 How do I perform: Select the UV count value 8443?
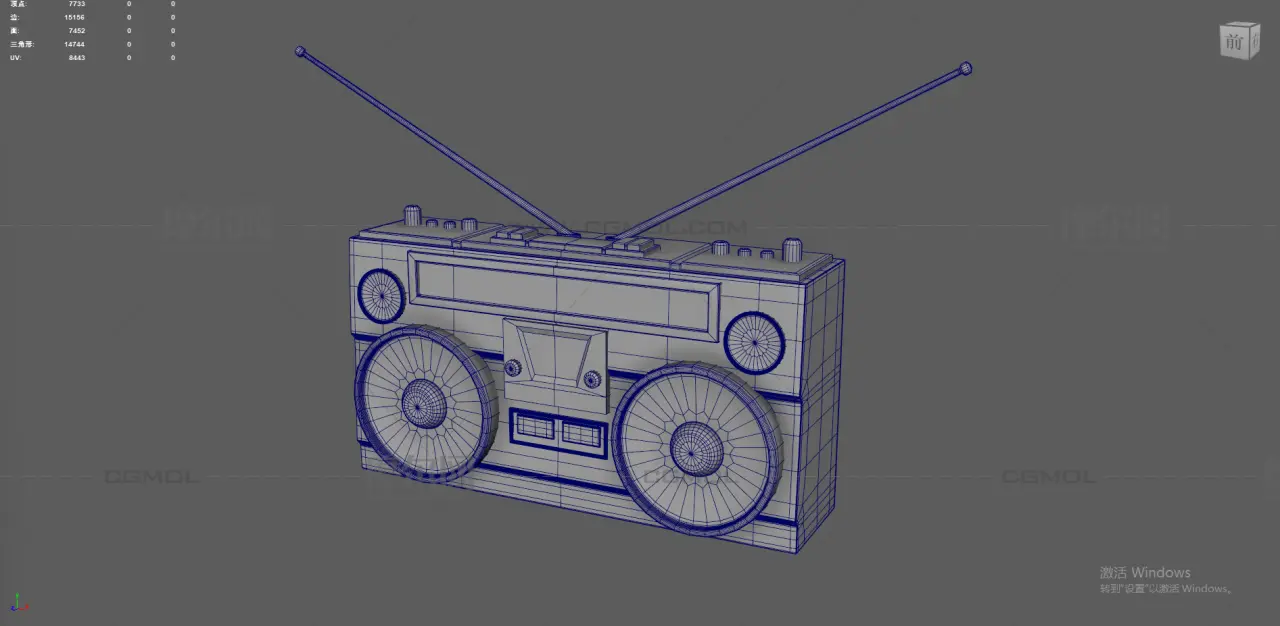point(77,57)
